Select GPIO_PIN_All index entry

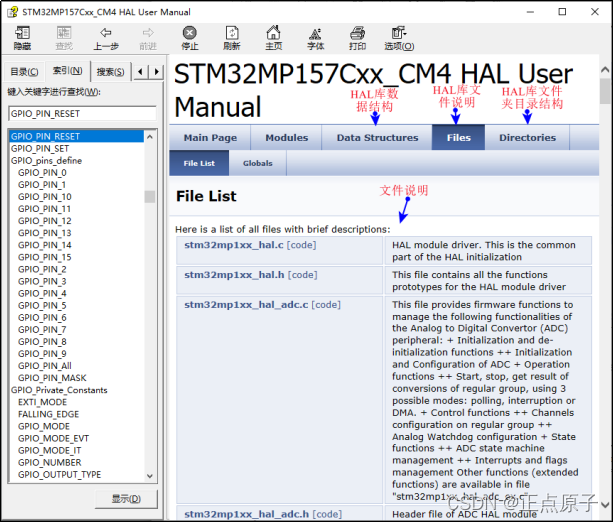(x=45, y=366)
